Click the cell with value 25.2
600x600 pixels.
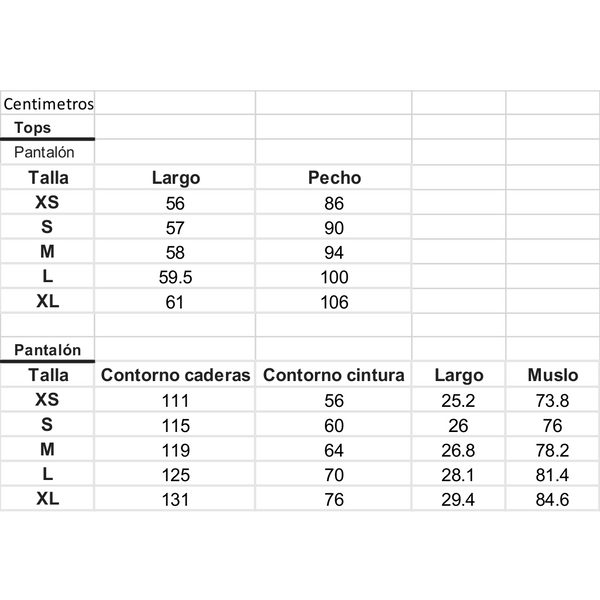coord(458,400)
